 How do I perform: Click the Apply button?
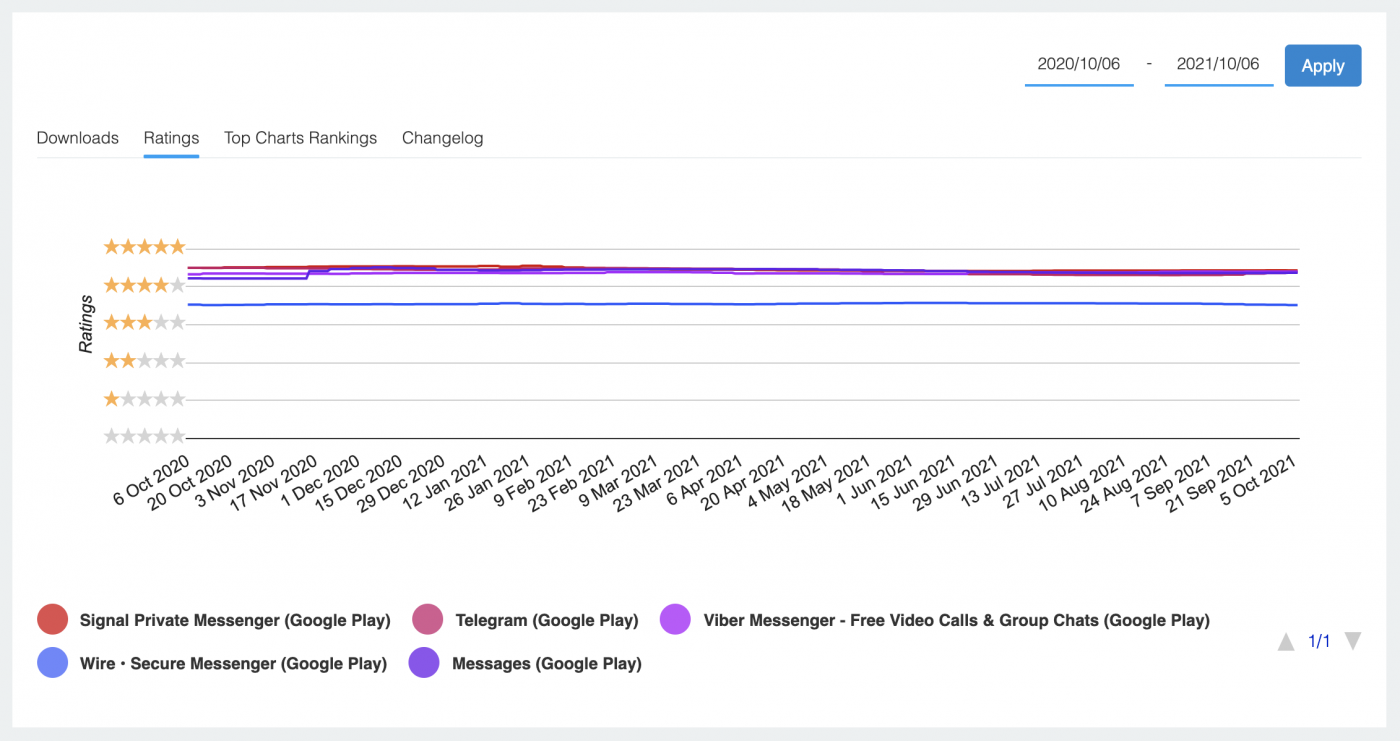[1322, 65]
